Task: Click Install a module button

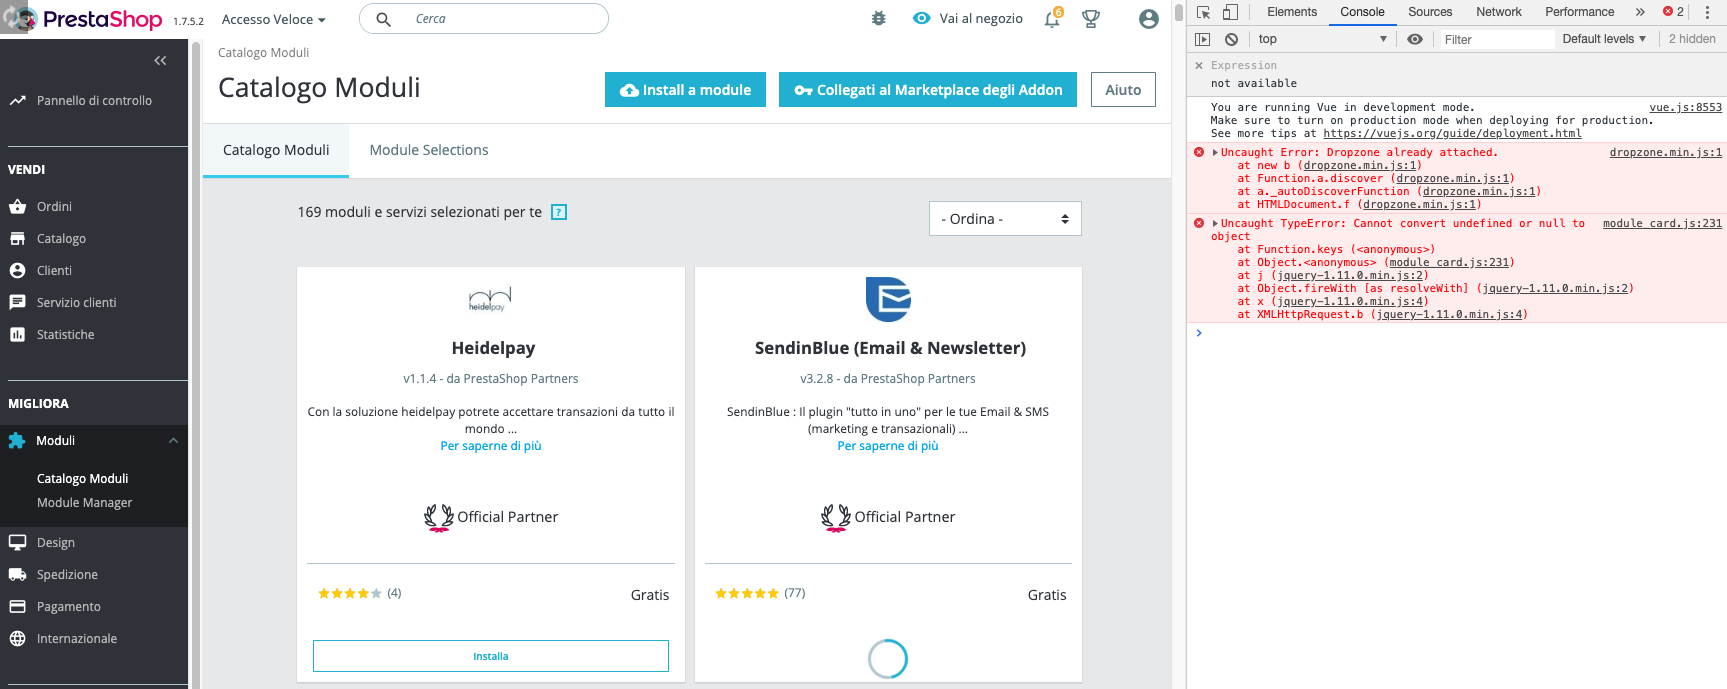Action: 685,90
